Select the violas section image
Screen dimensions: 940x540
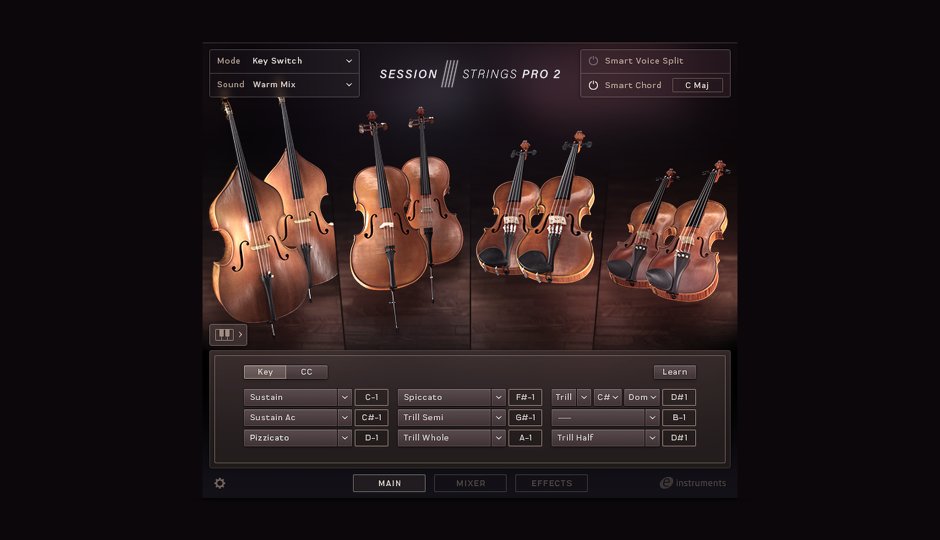[535, 215]
